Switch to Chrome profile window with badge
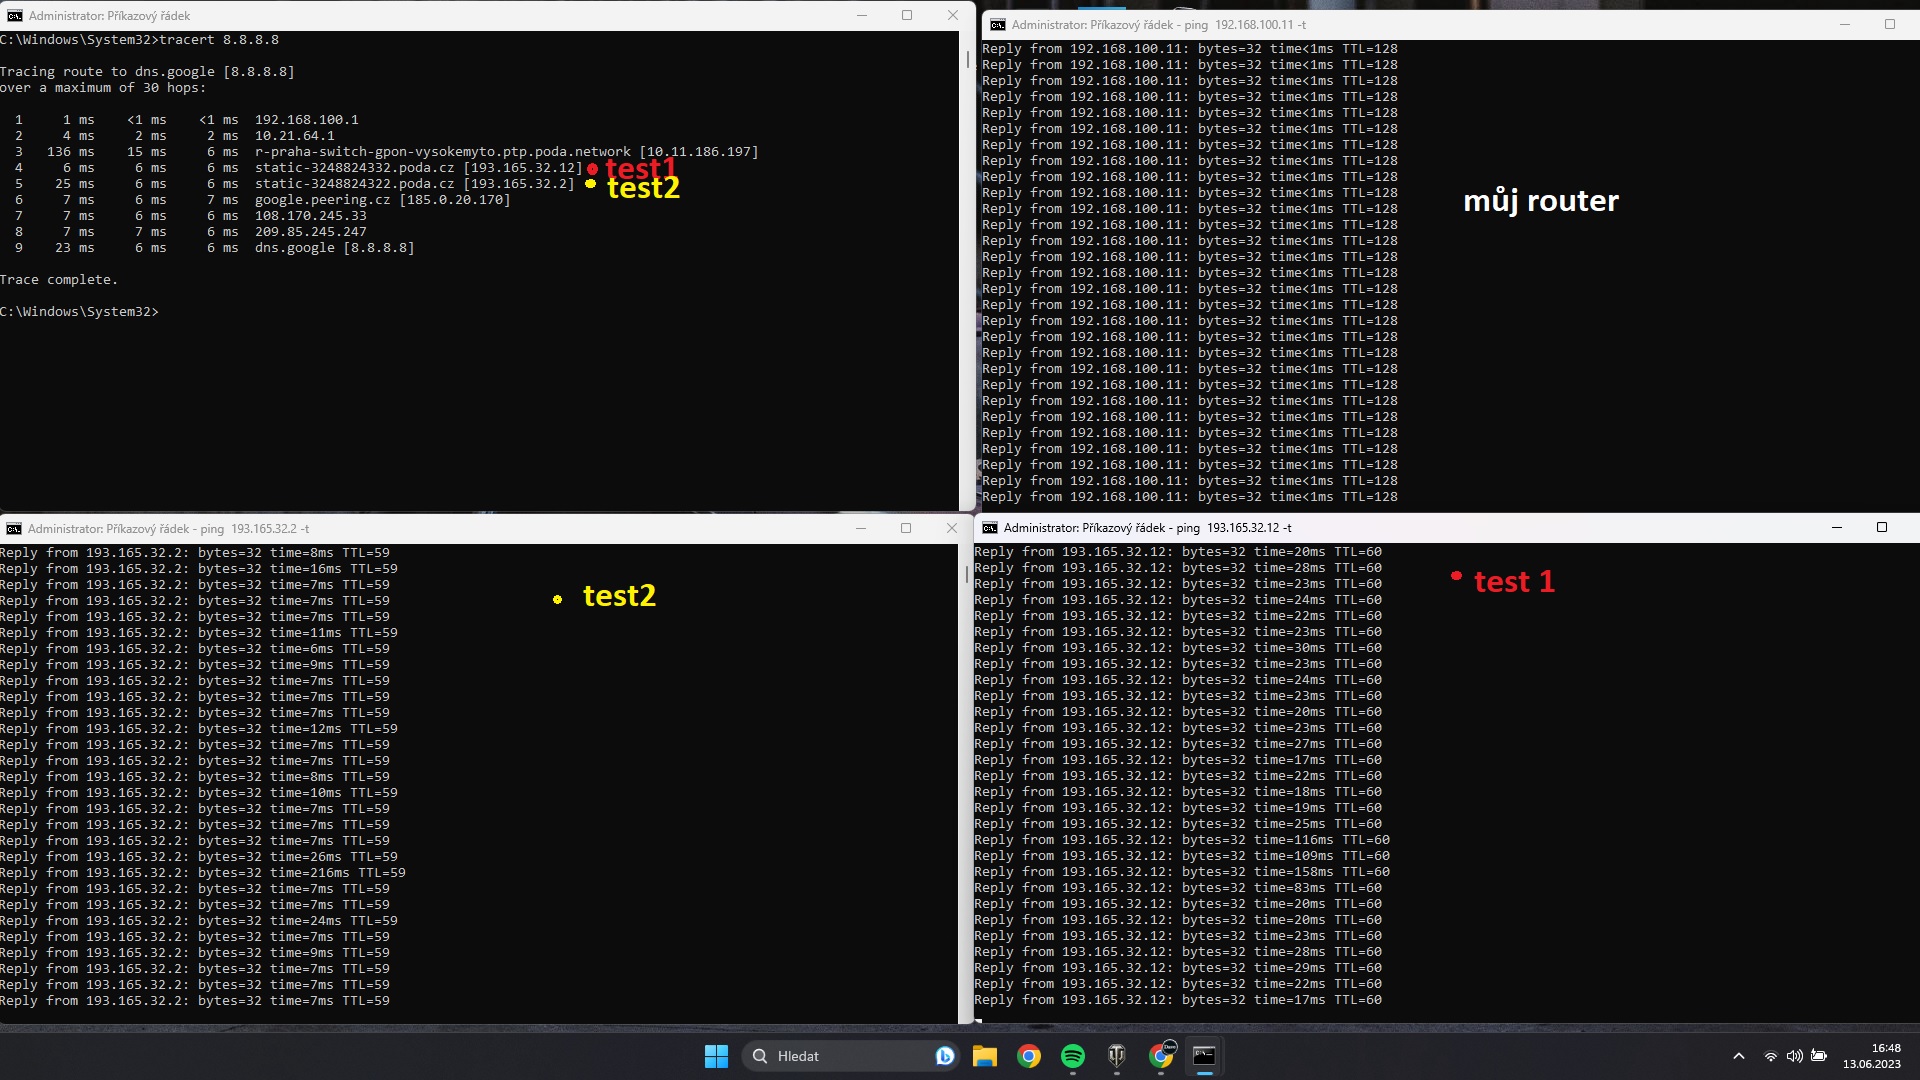The image size is (1920, 1080). [x=1161, y=1056]
